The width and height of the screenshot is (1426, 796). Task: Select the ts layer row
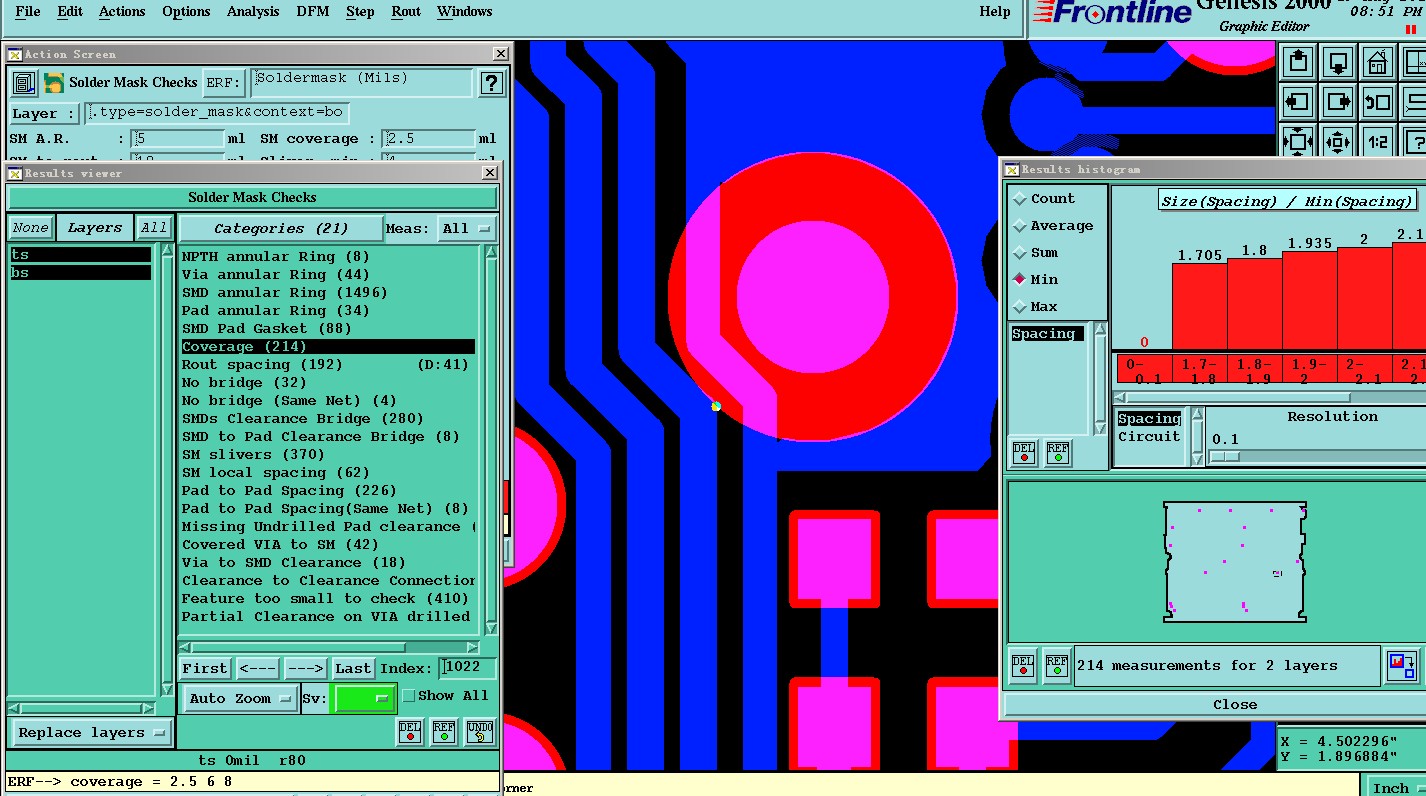tap(80, 255)
